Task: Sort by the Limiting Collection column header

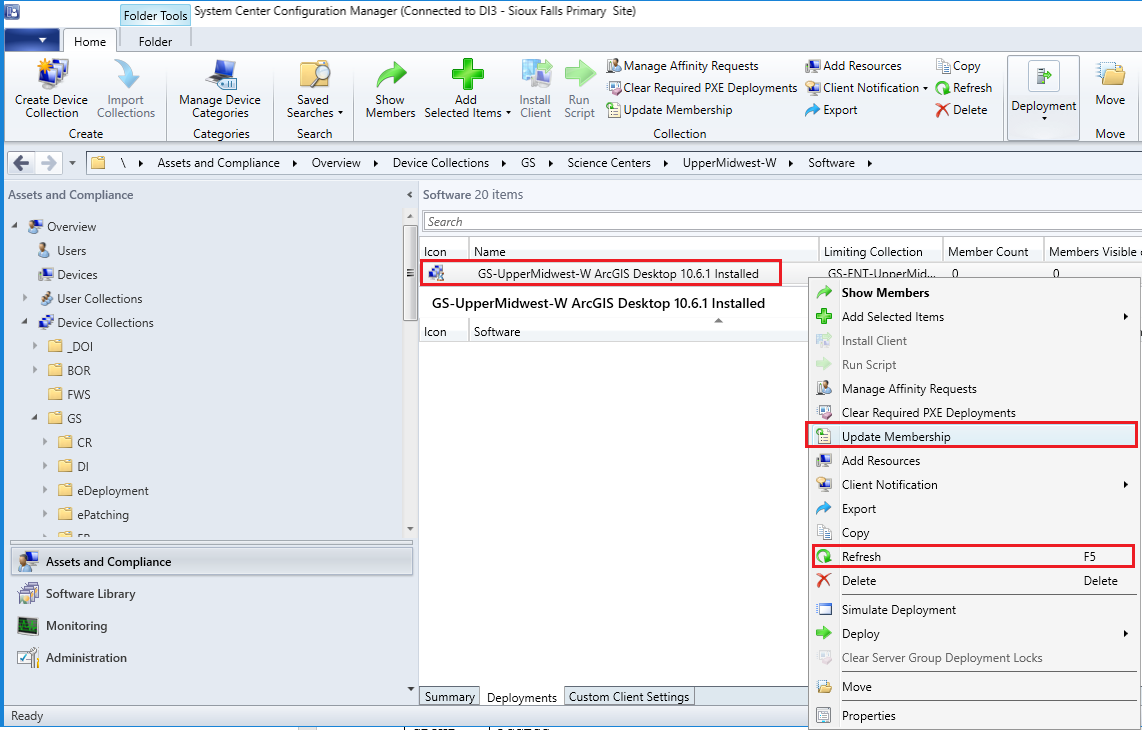Action: (881, 251)
